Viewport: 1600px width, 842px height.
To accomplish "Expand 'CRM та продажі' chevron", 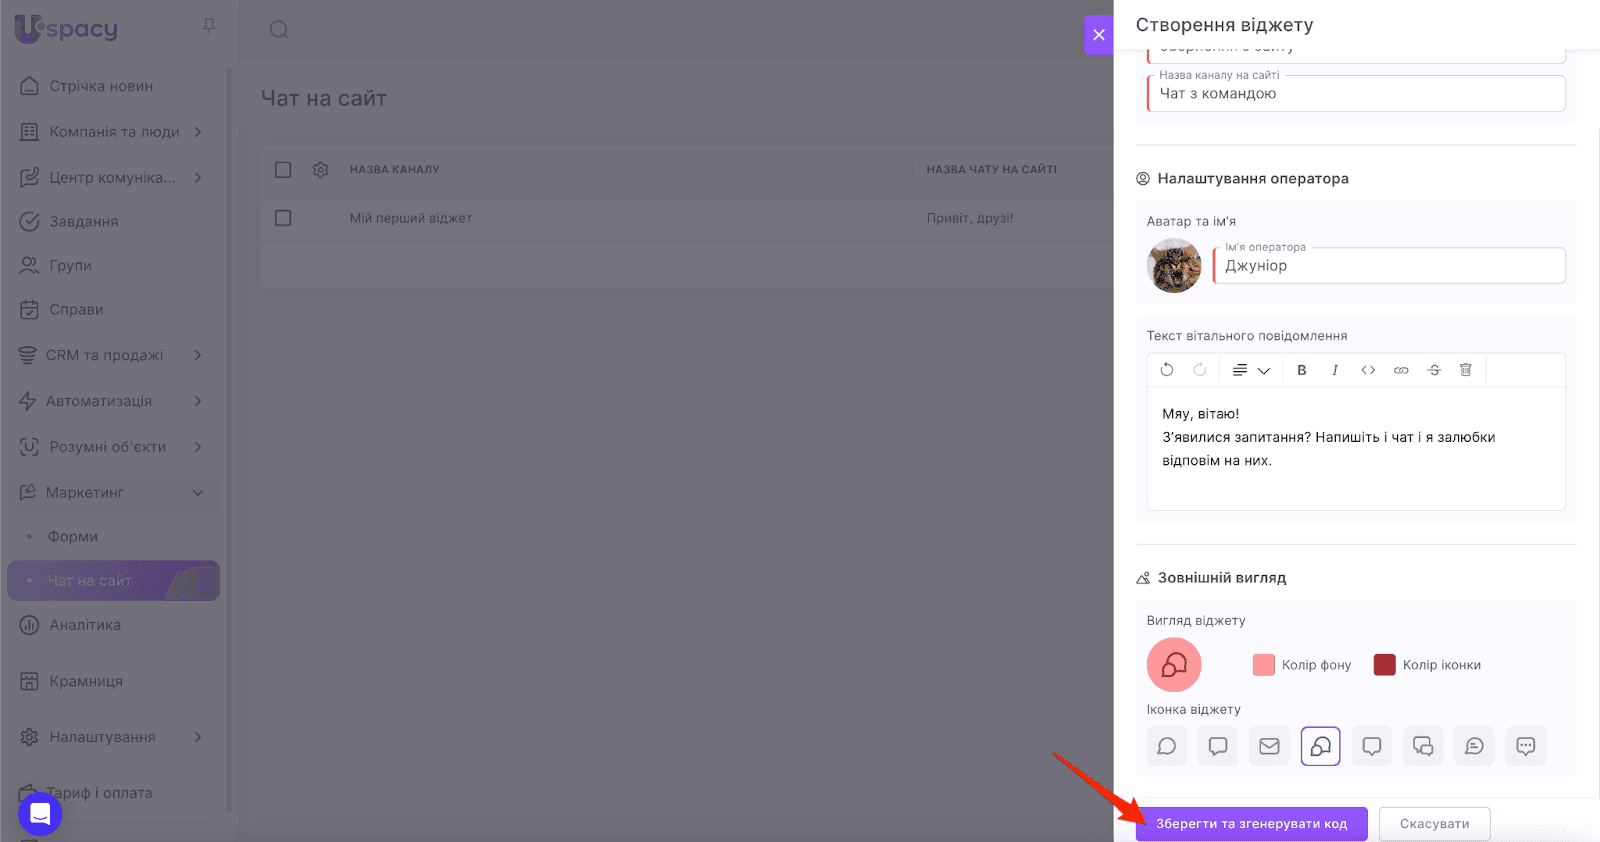I will click(x=198, y=355).
